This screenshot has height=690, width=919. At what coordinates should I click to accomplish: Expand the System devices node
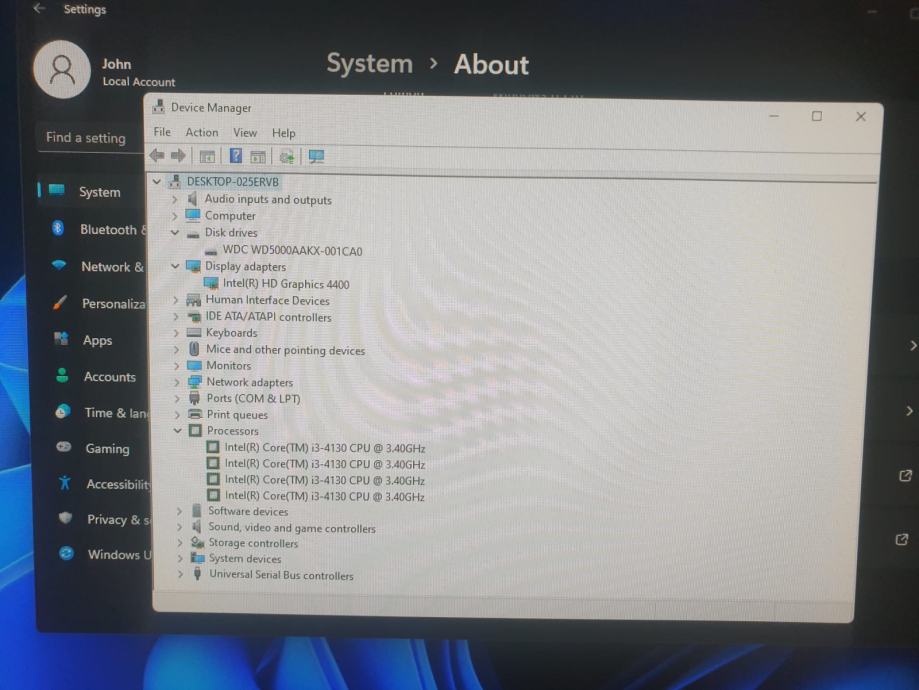(x=180, y=559)
